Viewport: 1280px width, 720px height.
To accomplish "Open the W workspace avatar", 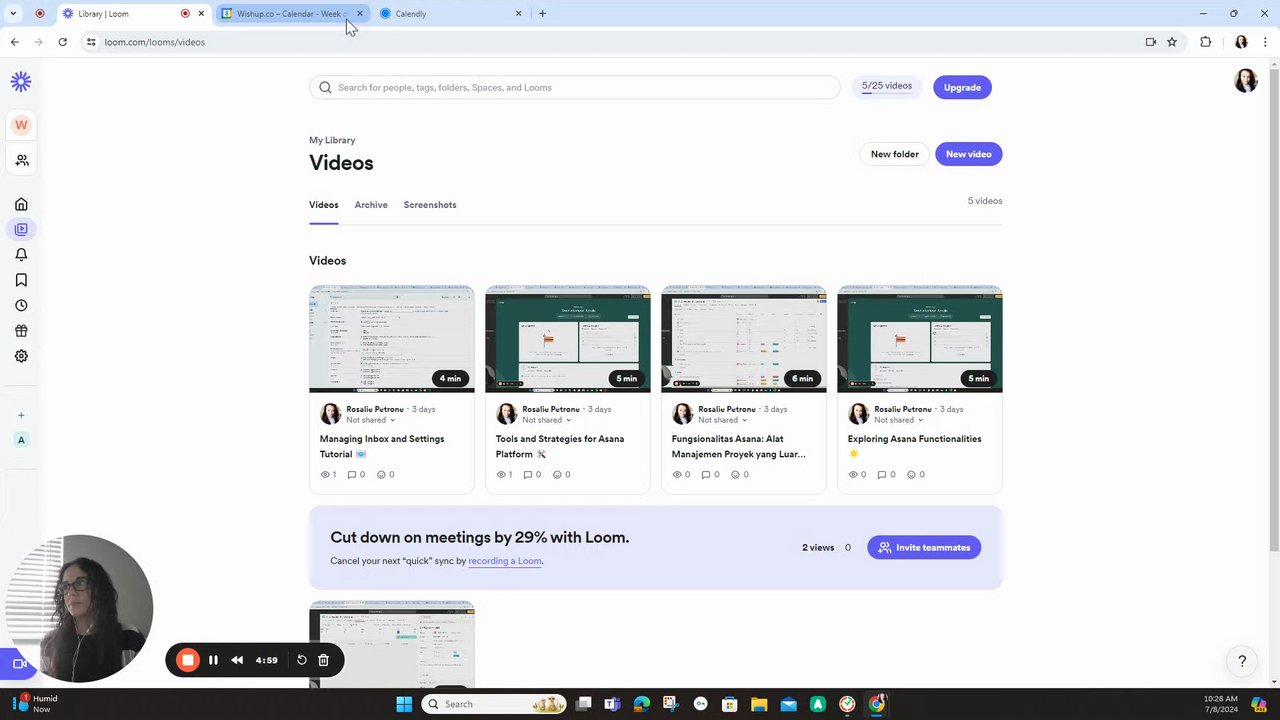I will click(x=21, y=125).
